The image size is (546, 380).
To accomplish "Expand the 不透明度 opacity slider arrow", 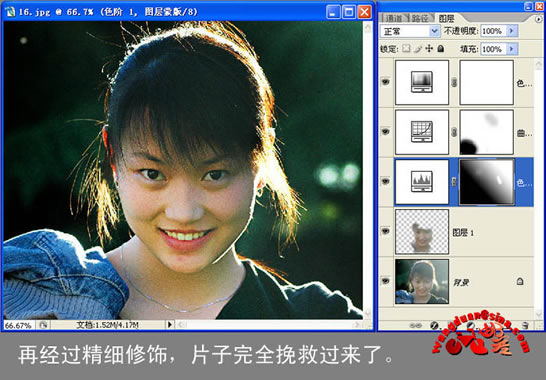I will [x=512, y=31].
